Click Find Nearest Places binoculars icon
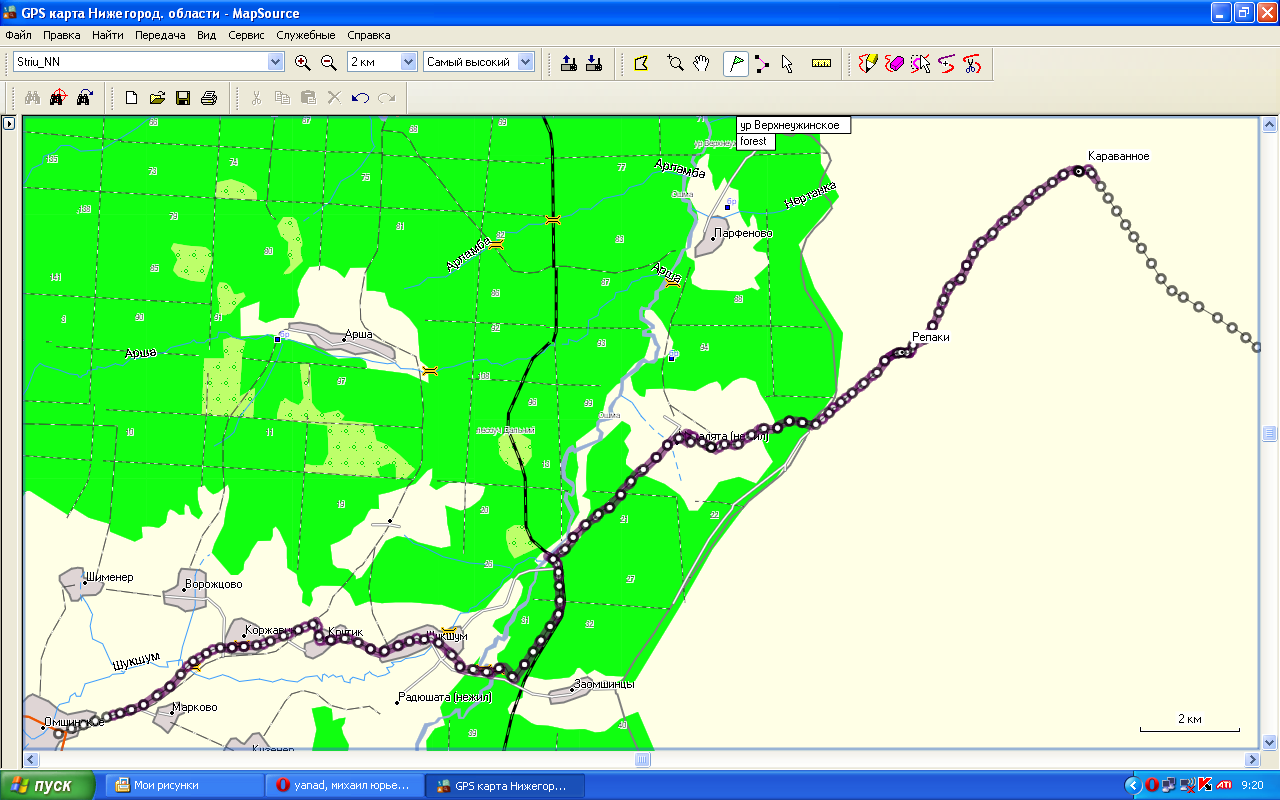The image size is (1280, 800). (x=58, y=98)
